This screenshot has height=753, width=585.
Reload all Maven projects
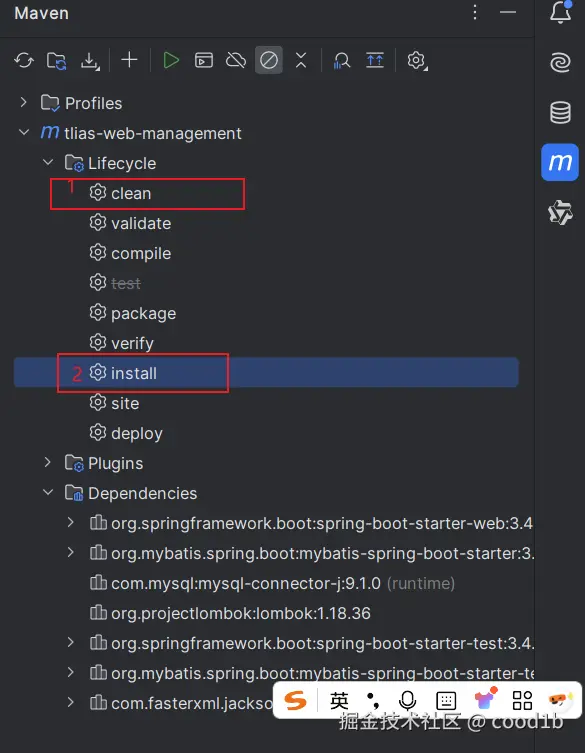point(24,61)
